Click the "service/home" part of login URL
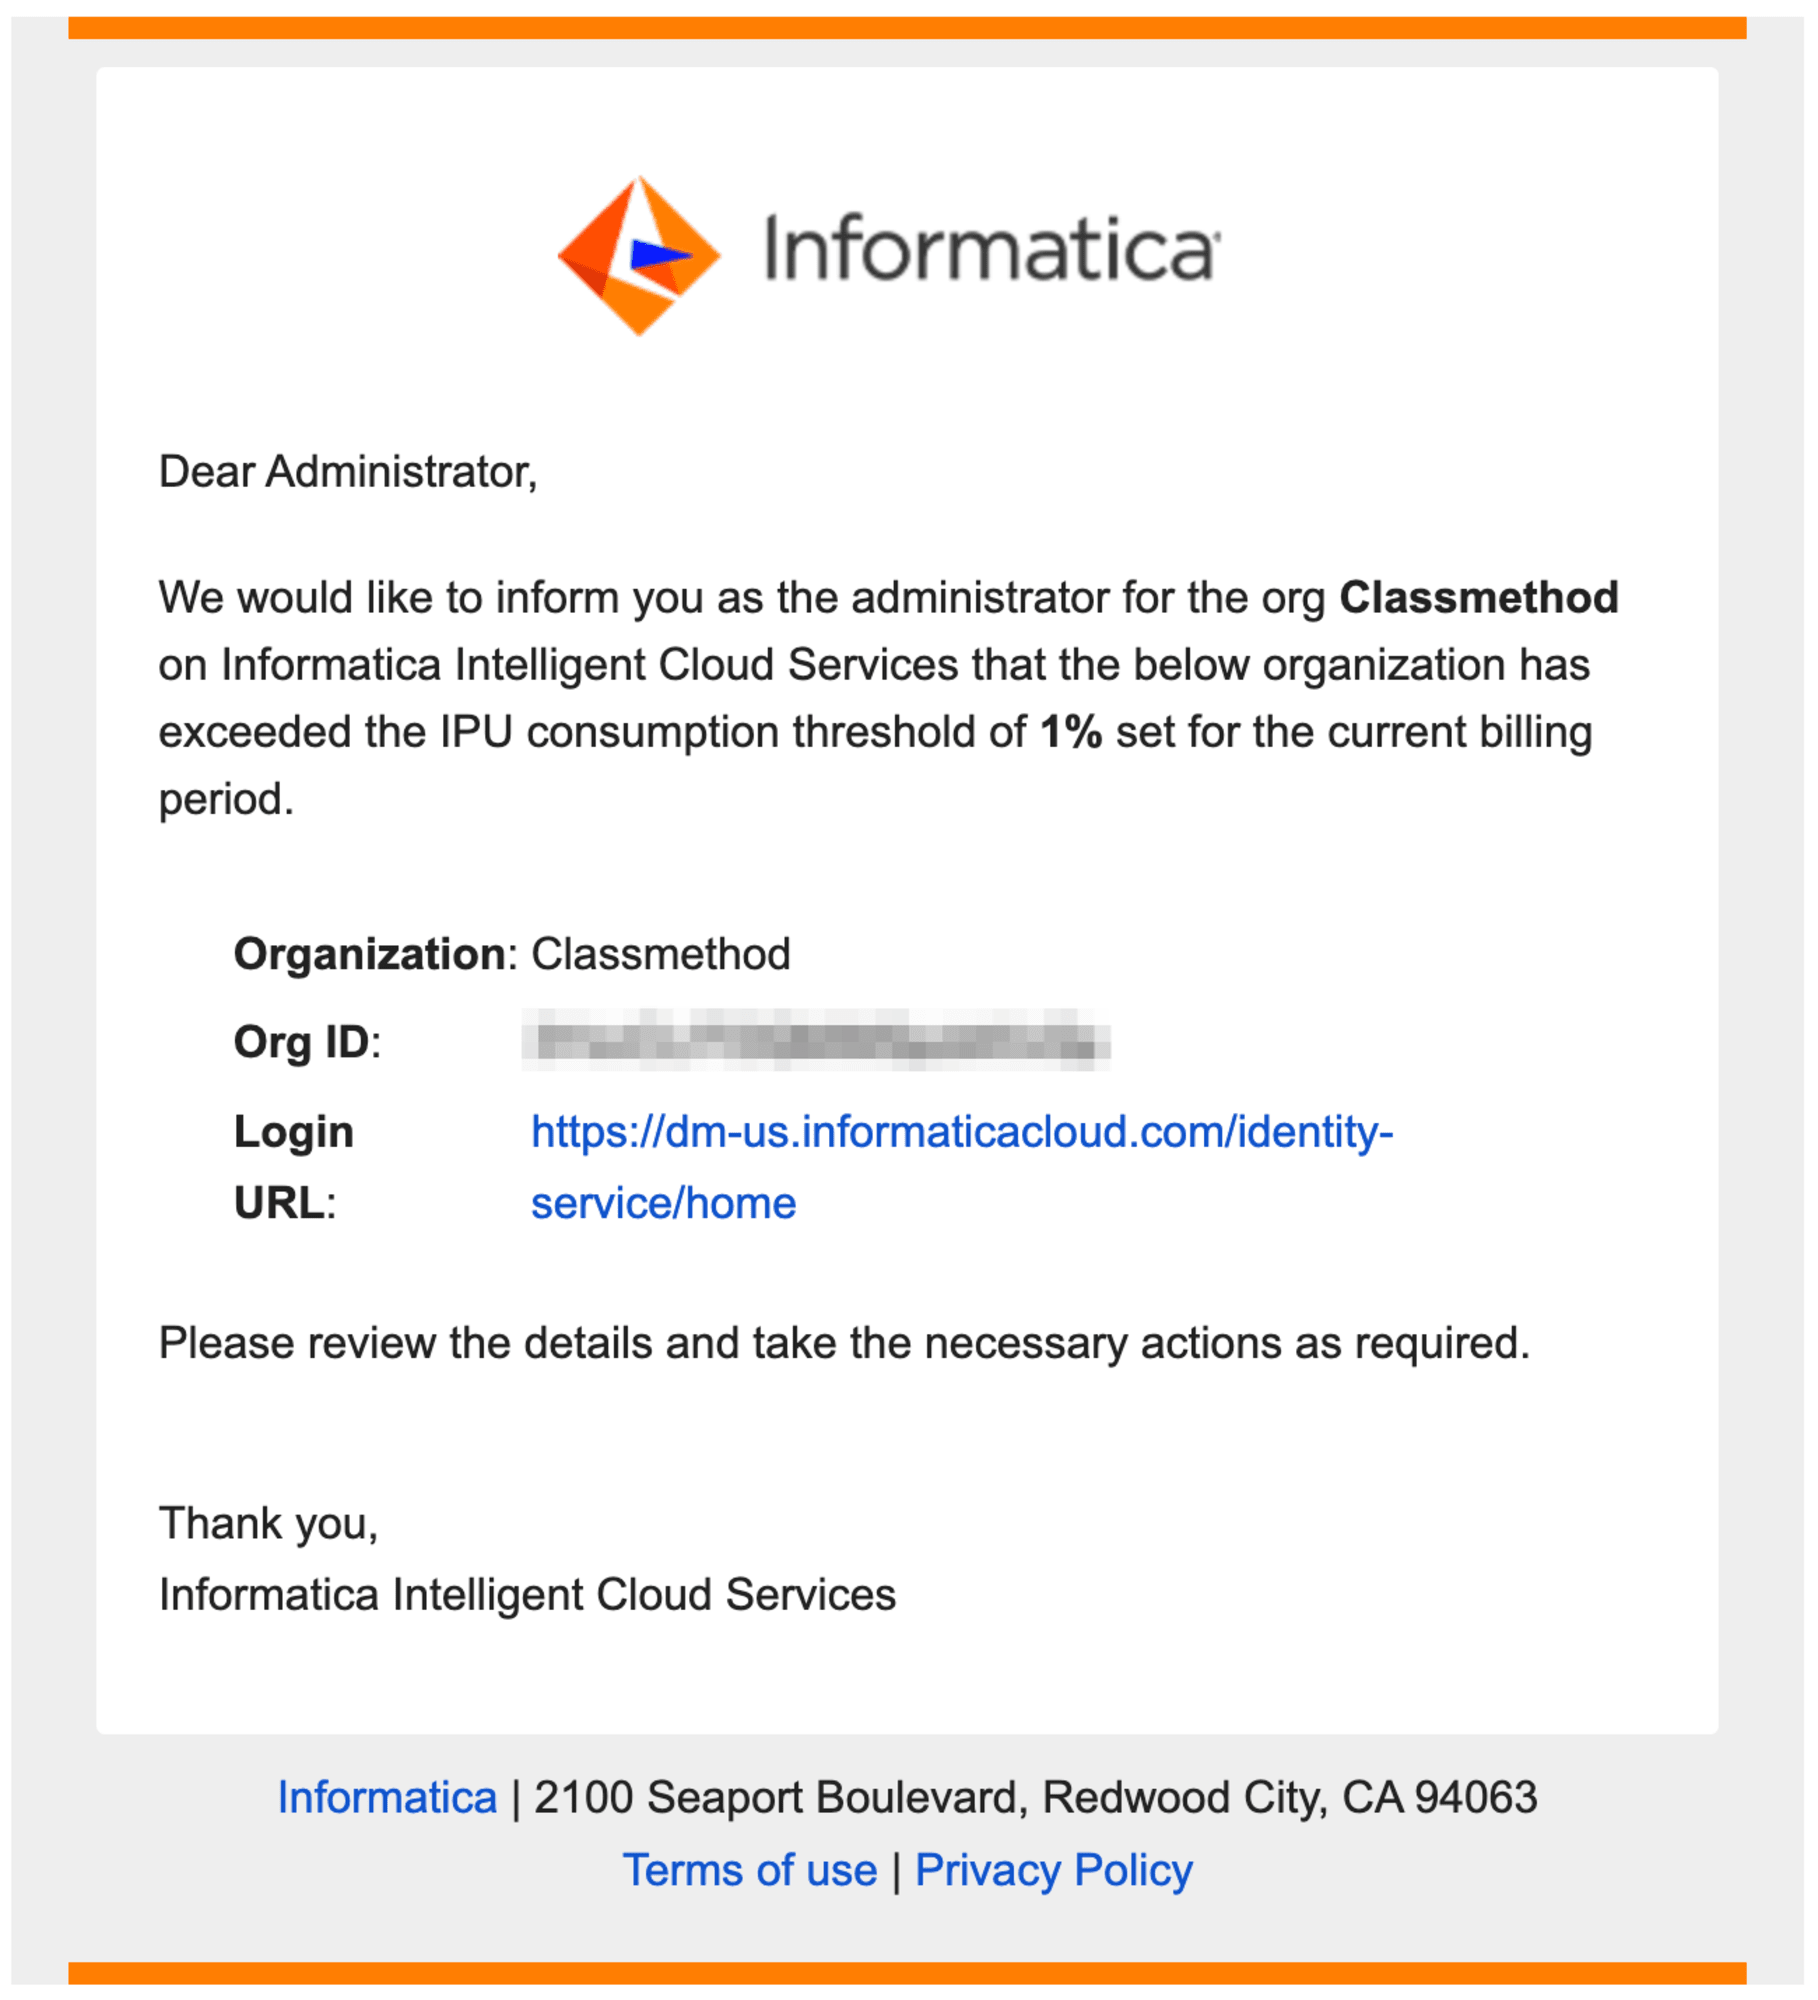The width and height of the screenshot is (1818, 2000). 663,1202
